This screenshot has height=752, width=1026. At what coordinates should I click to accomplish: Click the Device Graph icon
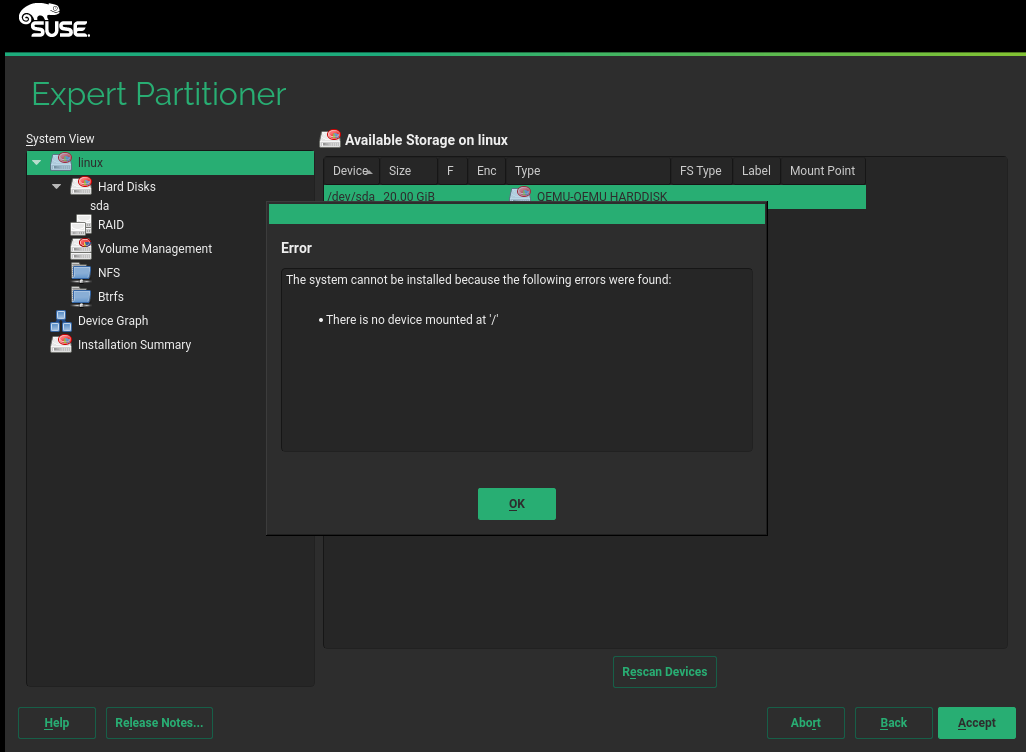tap(61, 321)
